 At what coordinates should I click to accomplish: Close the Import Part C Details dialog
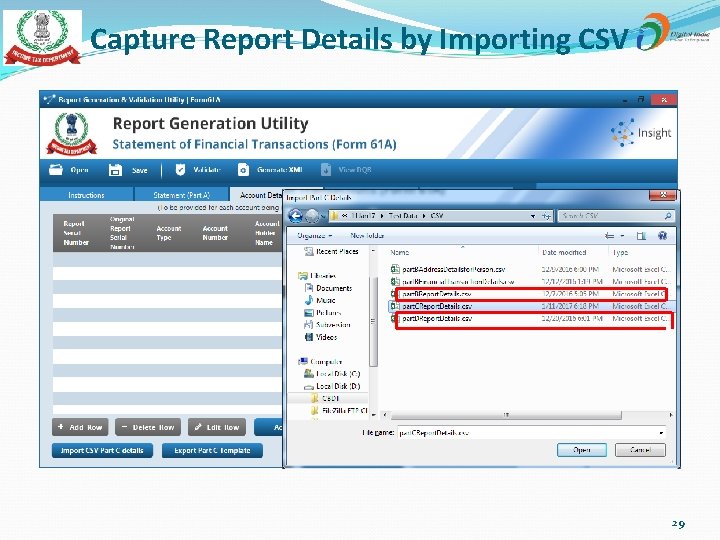663,195
